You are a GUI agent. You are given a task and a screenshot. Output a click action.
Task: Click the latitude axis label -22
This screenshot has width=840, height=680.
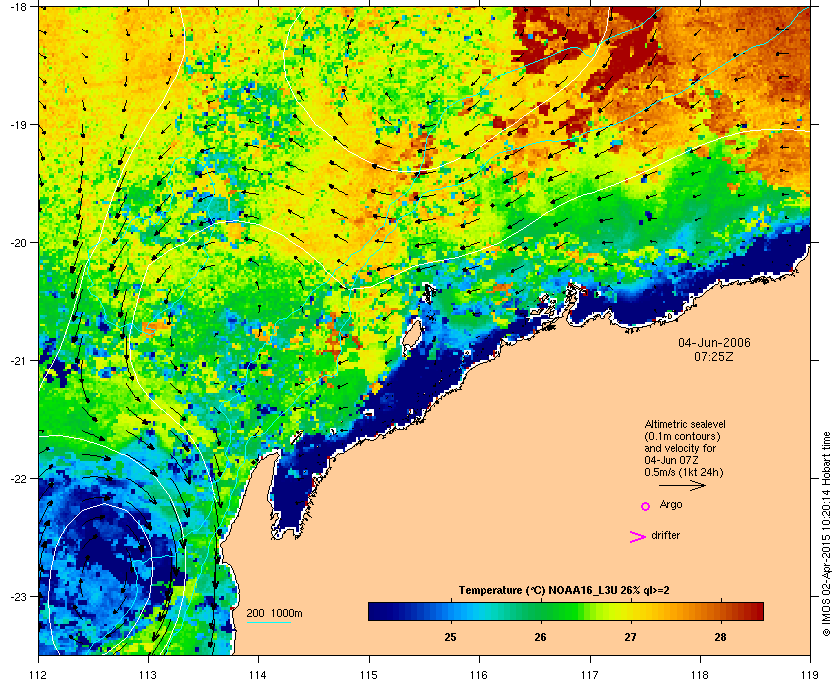pyautogui.click(x=18, y=478)
